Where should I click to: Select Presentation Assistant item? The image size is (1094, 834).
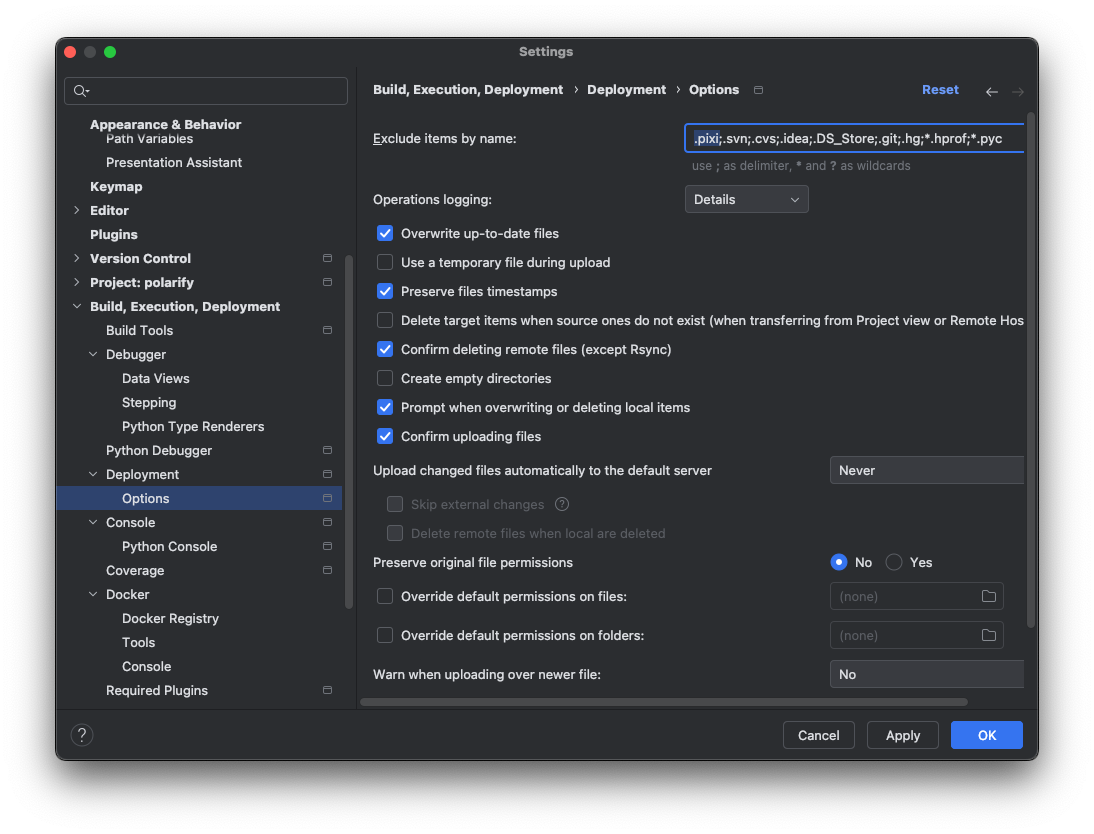pos(174,162)
